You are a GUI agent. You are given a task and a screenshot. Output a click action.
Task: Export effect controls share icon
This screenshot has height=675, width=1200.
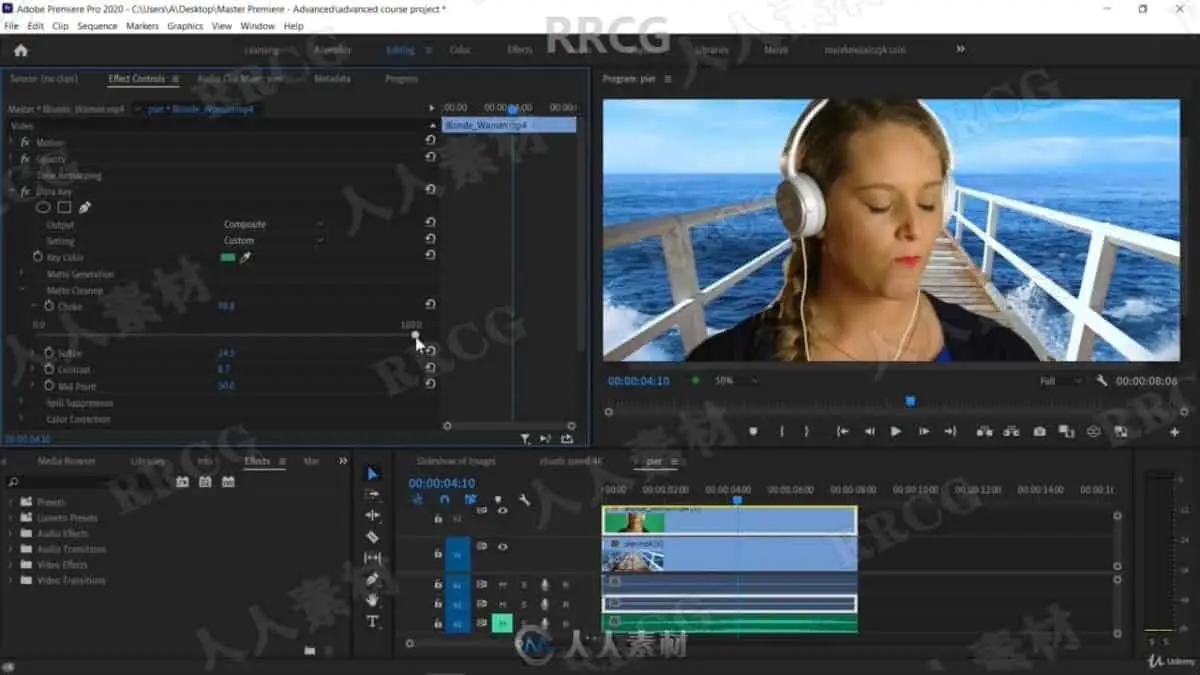(567, 438)
